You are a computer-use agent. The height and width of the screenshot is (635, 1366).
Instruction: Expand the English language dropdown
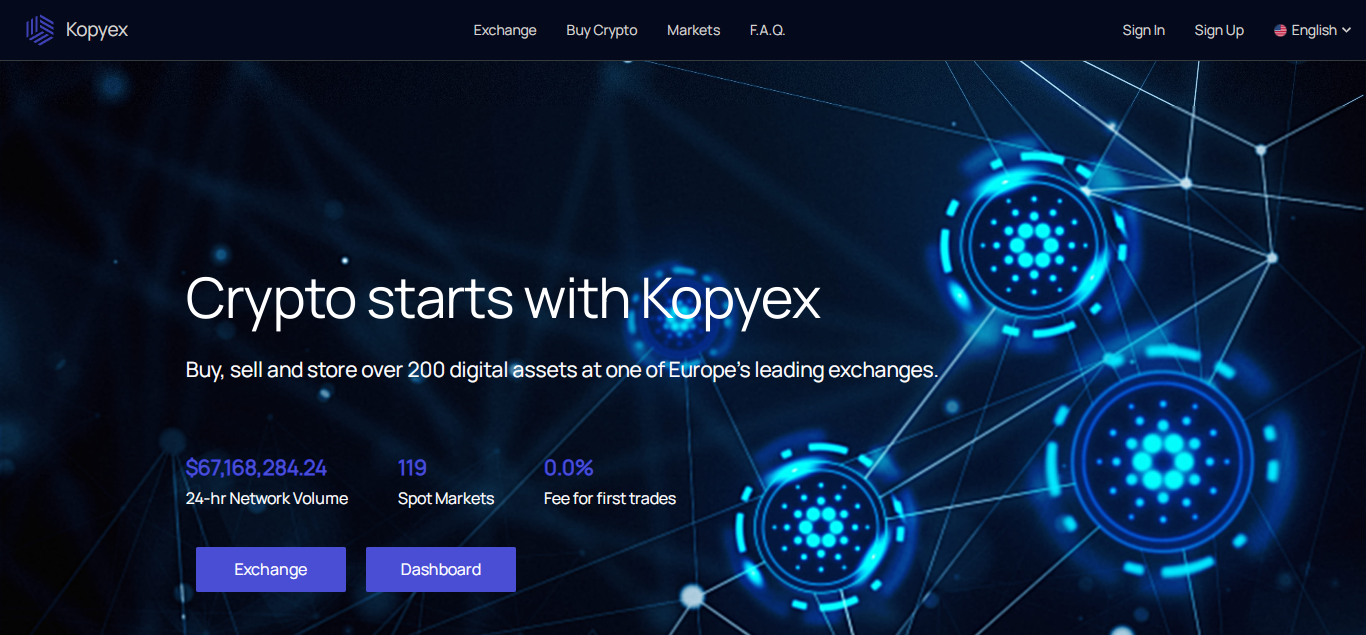click(1312, 31)
